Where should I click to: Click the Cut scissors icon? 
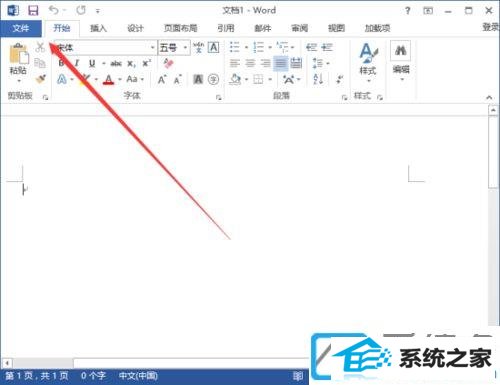coord(40,47)
